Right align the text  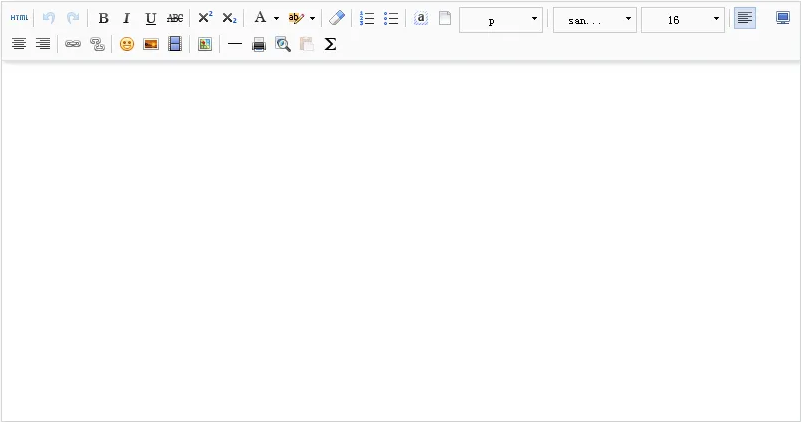[x=43, y=44]
